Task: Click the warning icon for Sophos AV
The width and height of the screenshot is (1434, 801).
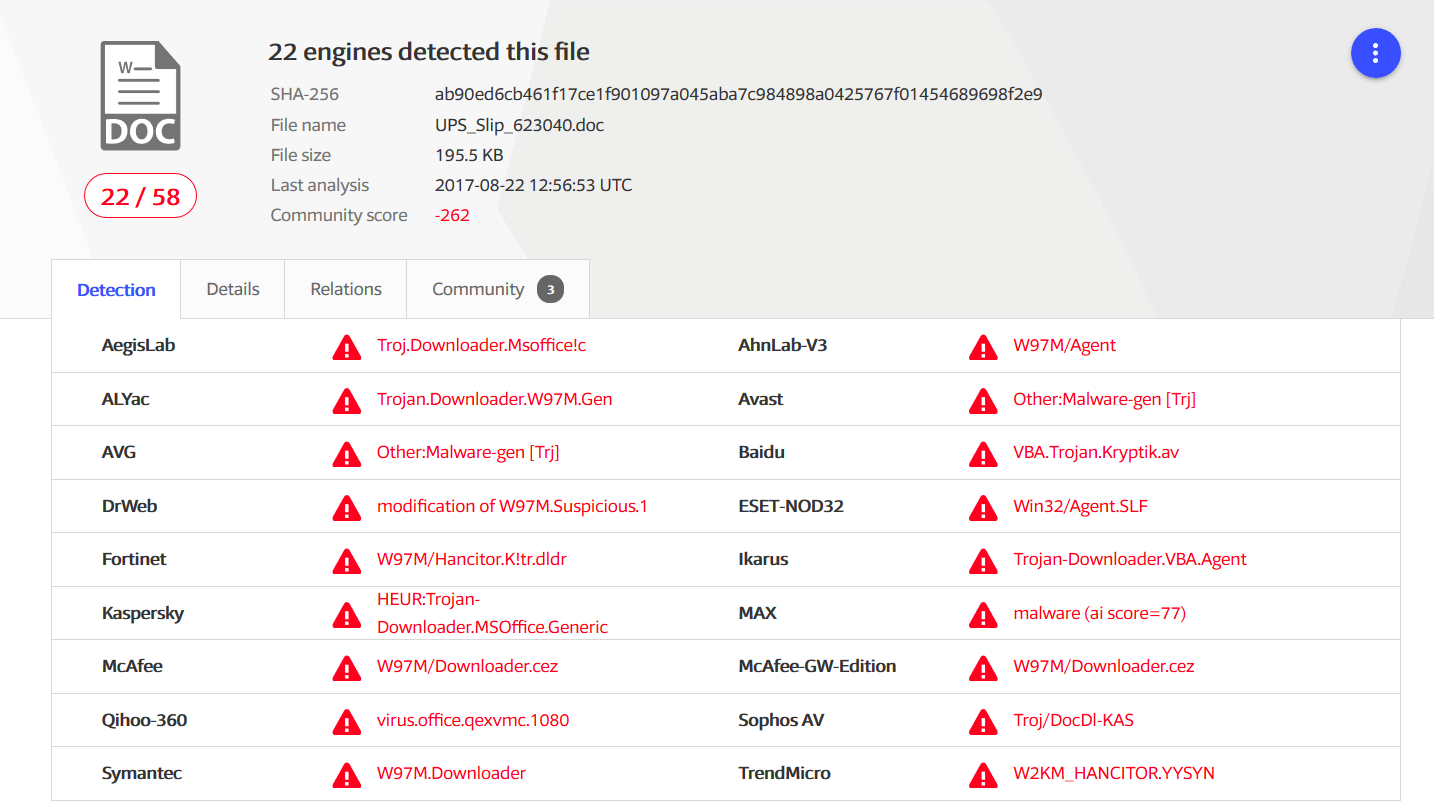Action: pos(983,721)
